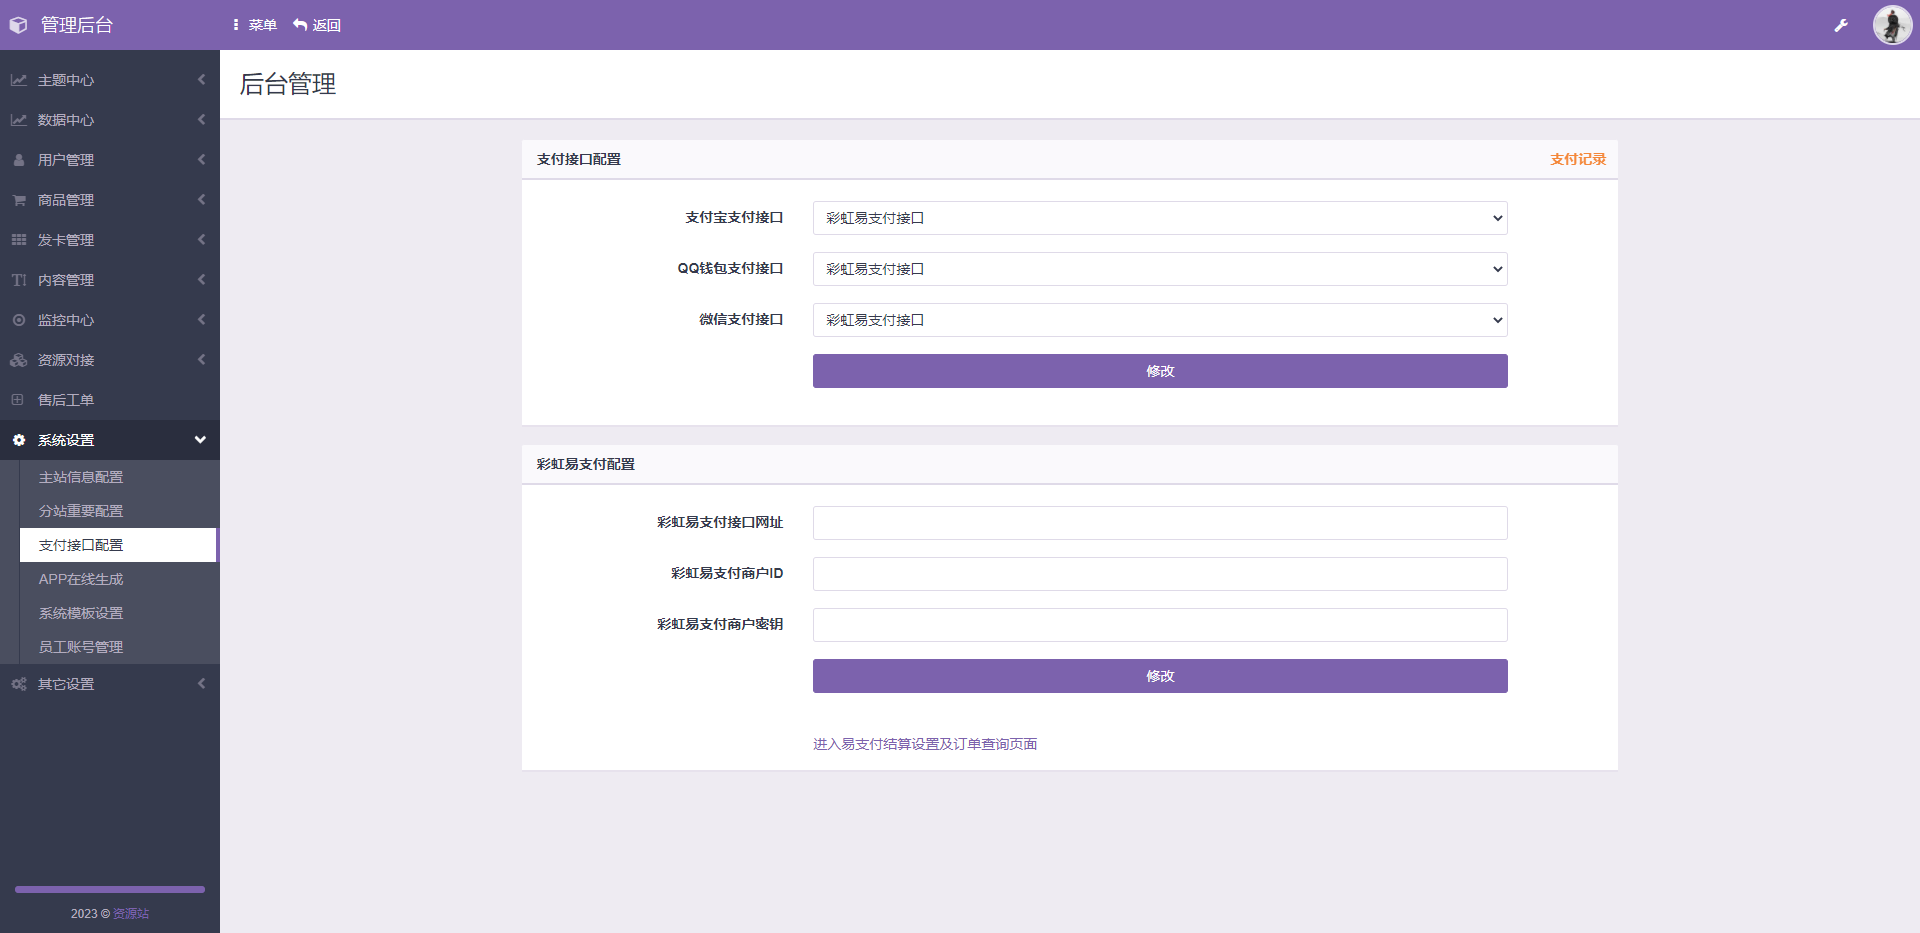Expand the 用户管理 chevron
Viewport: 1920px width, 933px height.
click(201, 159)
